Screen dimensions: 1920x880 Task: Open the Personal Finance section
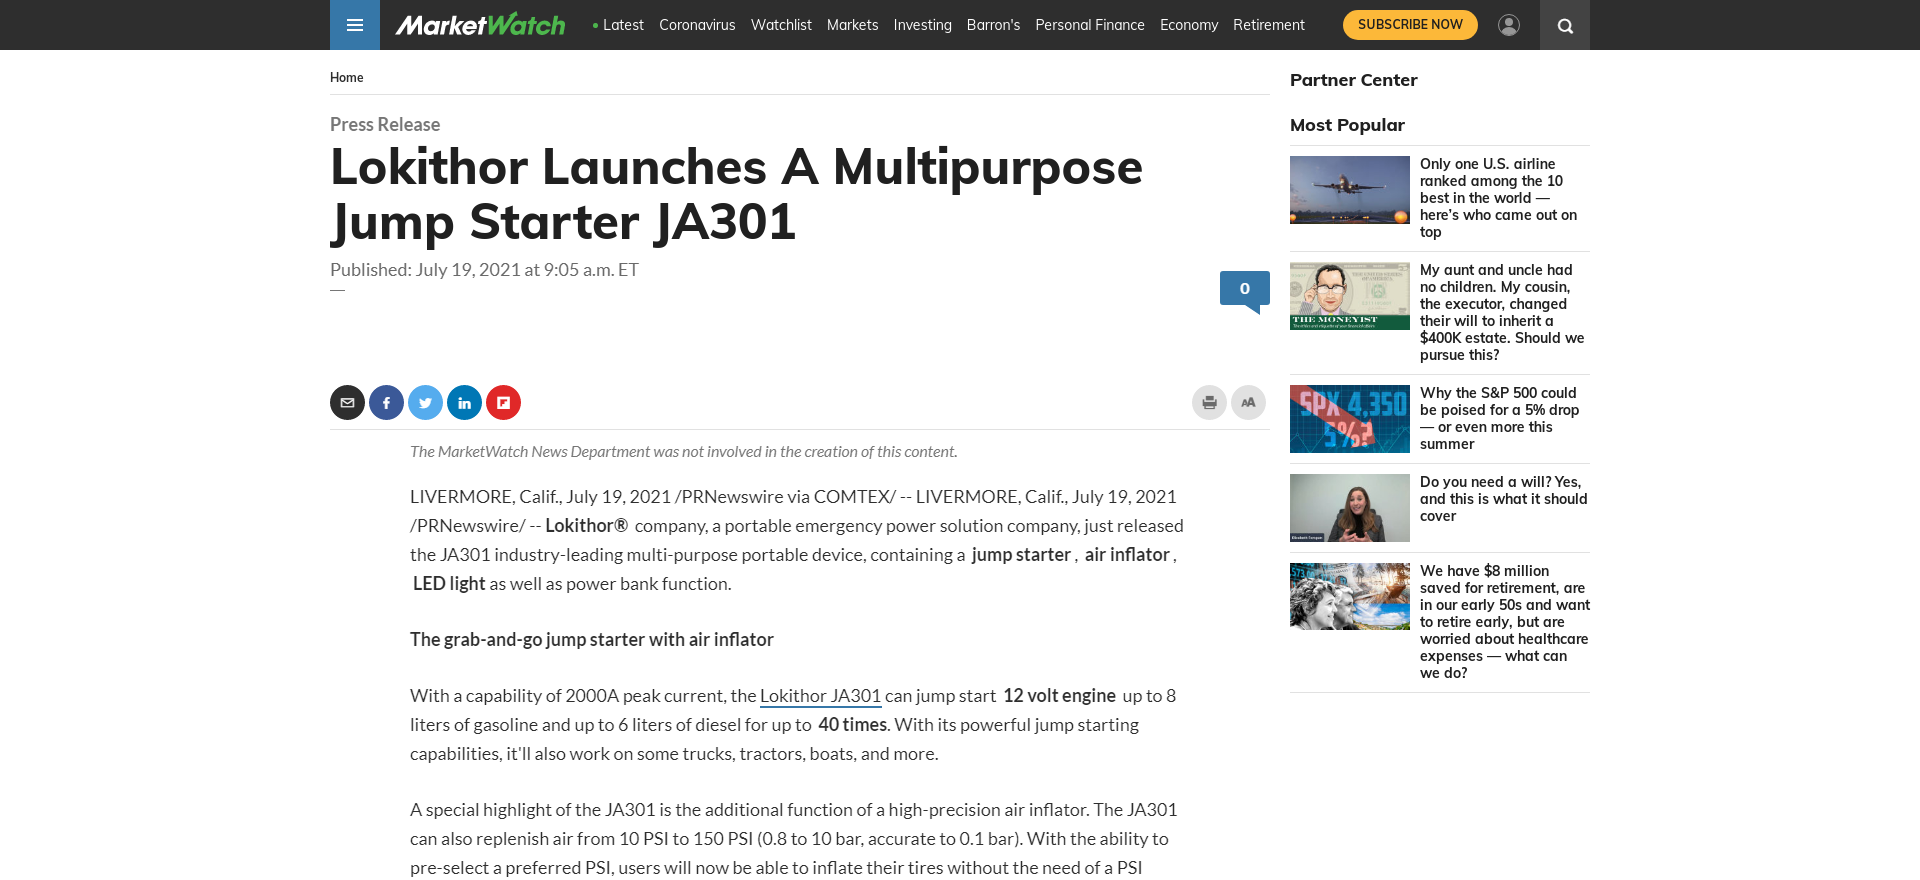[x=1089, y=25]
